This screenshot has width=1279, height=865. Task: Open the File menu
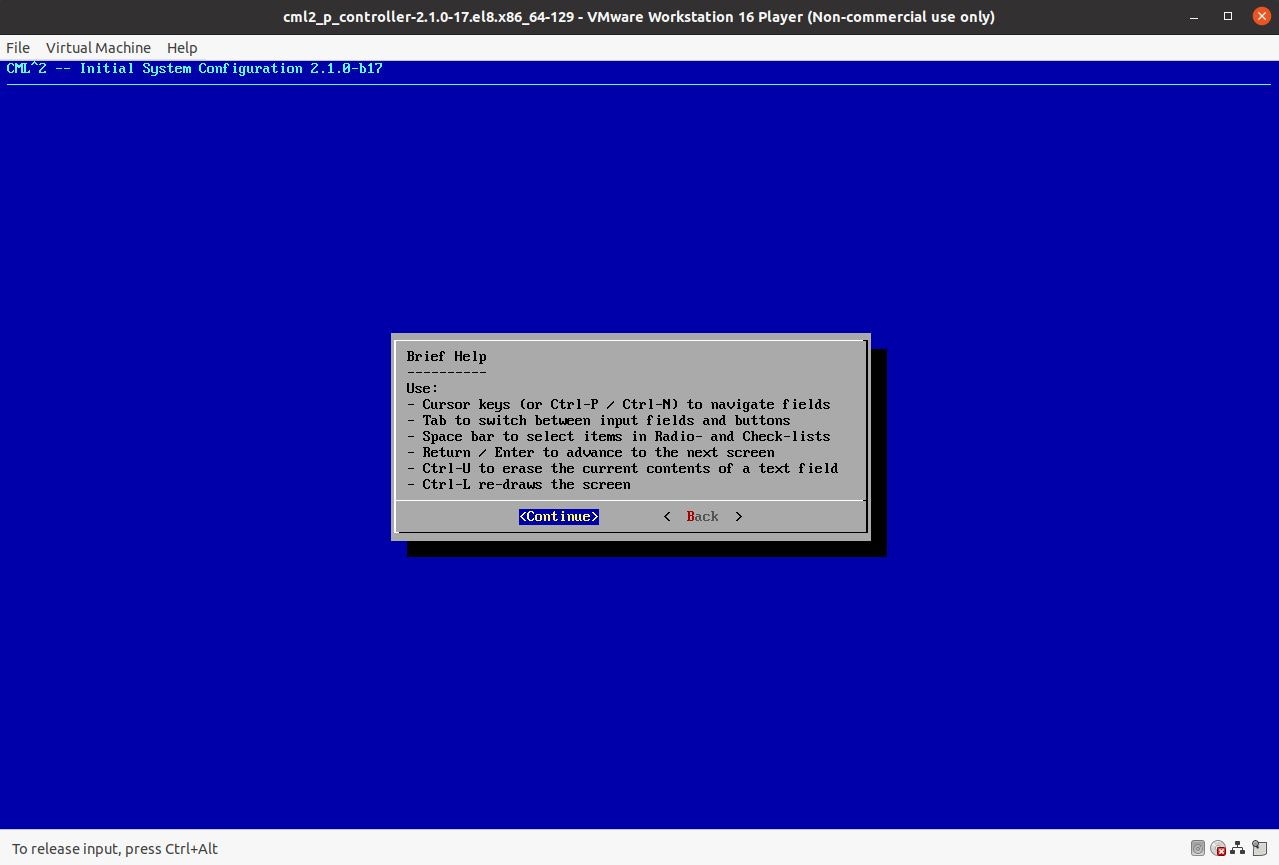tap(18, 47)
